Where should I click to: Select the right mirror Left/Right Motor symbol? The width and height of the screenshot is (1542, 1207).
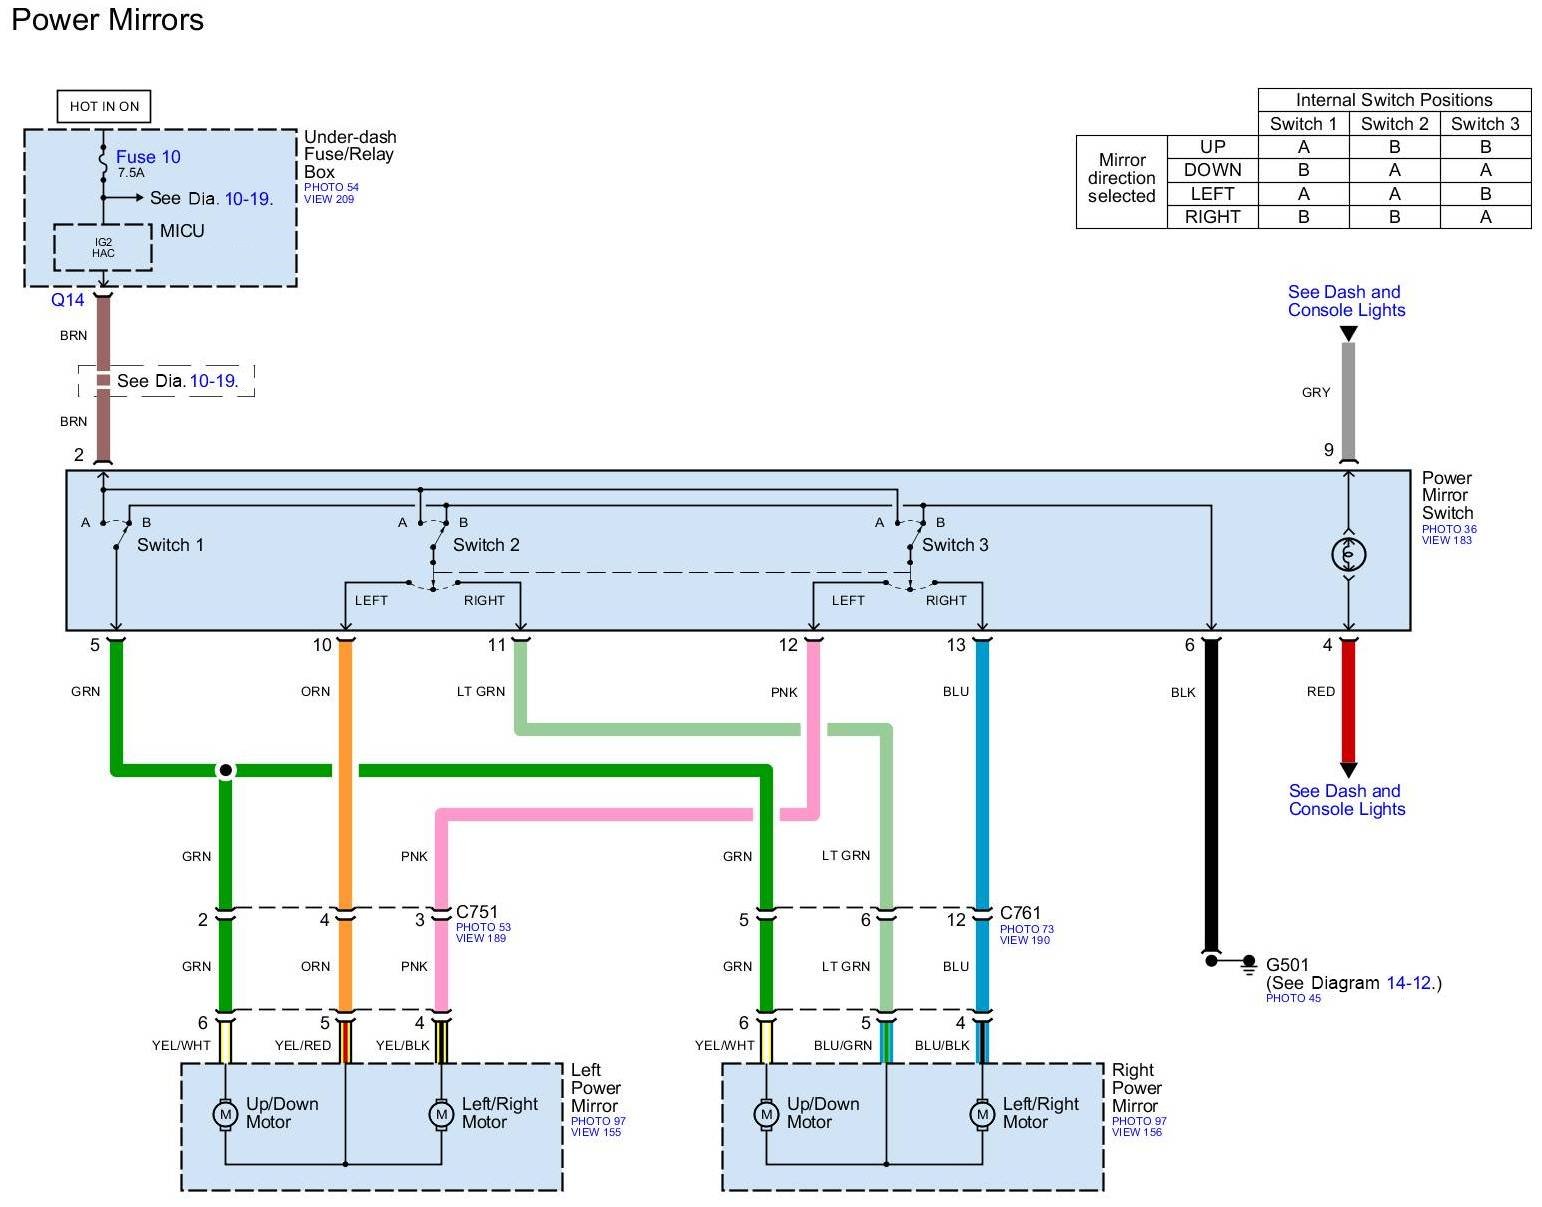(x=982, y=1113)
